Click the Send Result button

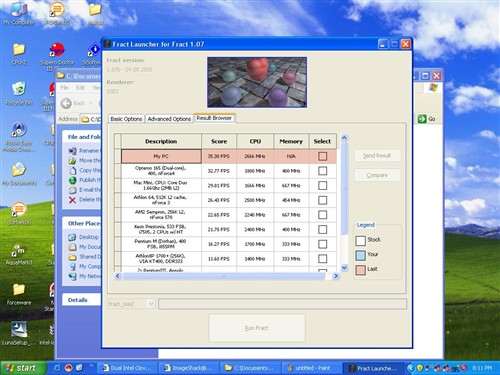377,156
